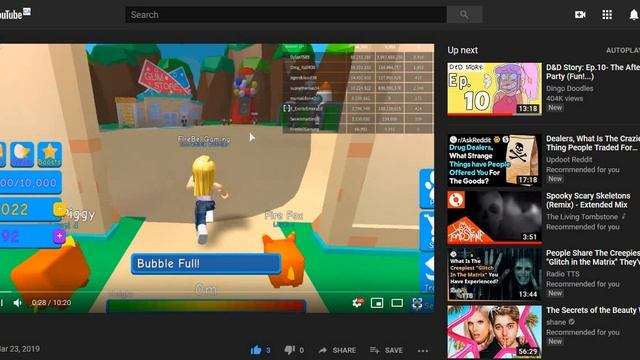Click the SAVE button
Screen dimensions: 640x360
[387, 350]
